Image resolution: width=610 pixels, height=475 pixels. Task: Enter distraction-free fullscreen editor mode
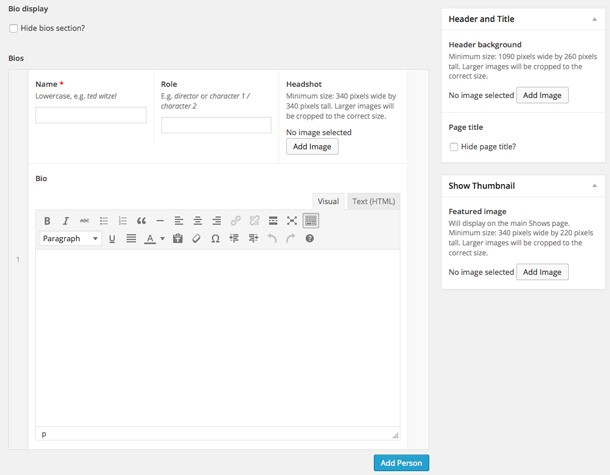point(292,221)
